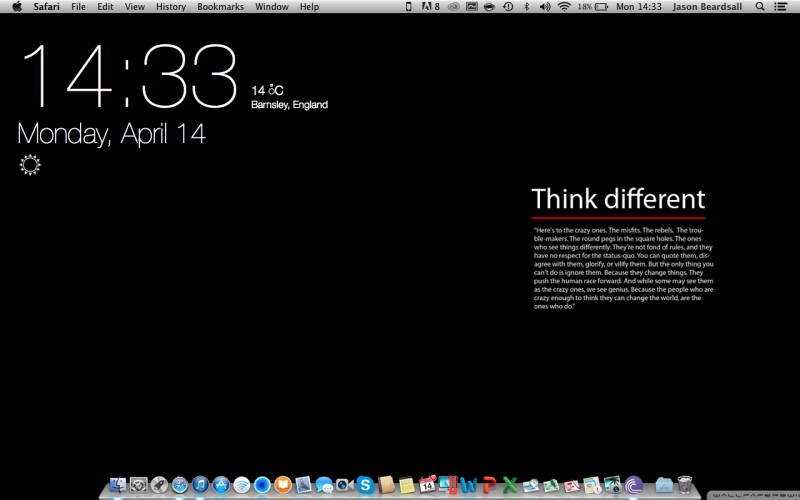This screenshot has height=500, width=800.
Task: Open the Trash in the Dock
Action: (x=685, y=484)
